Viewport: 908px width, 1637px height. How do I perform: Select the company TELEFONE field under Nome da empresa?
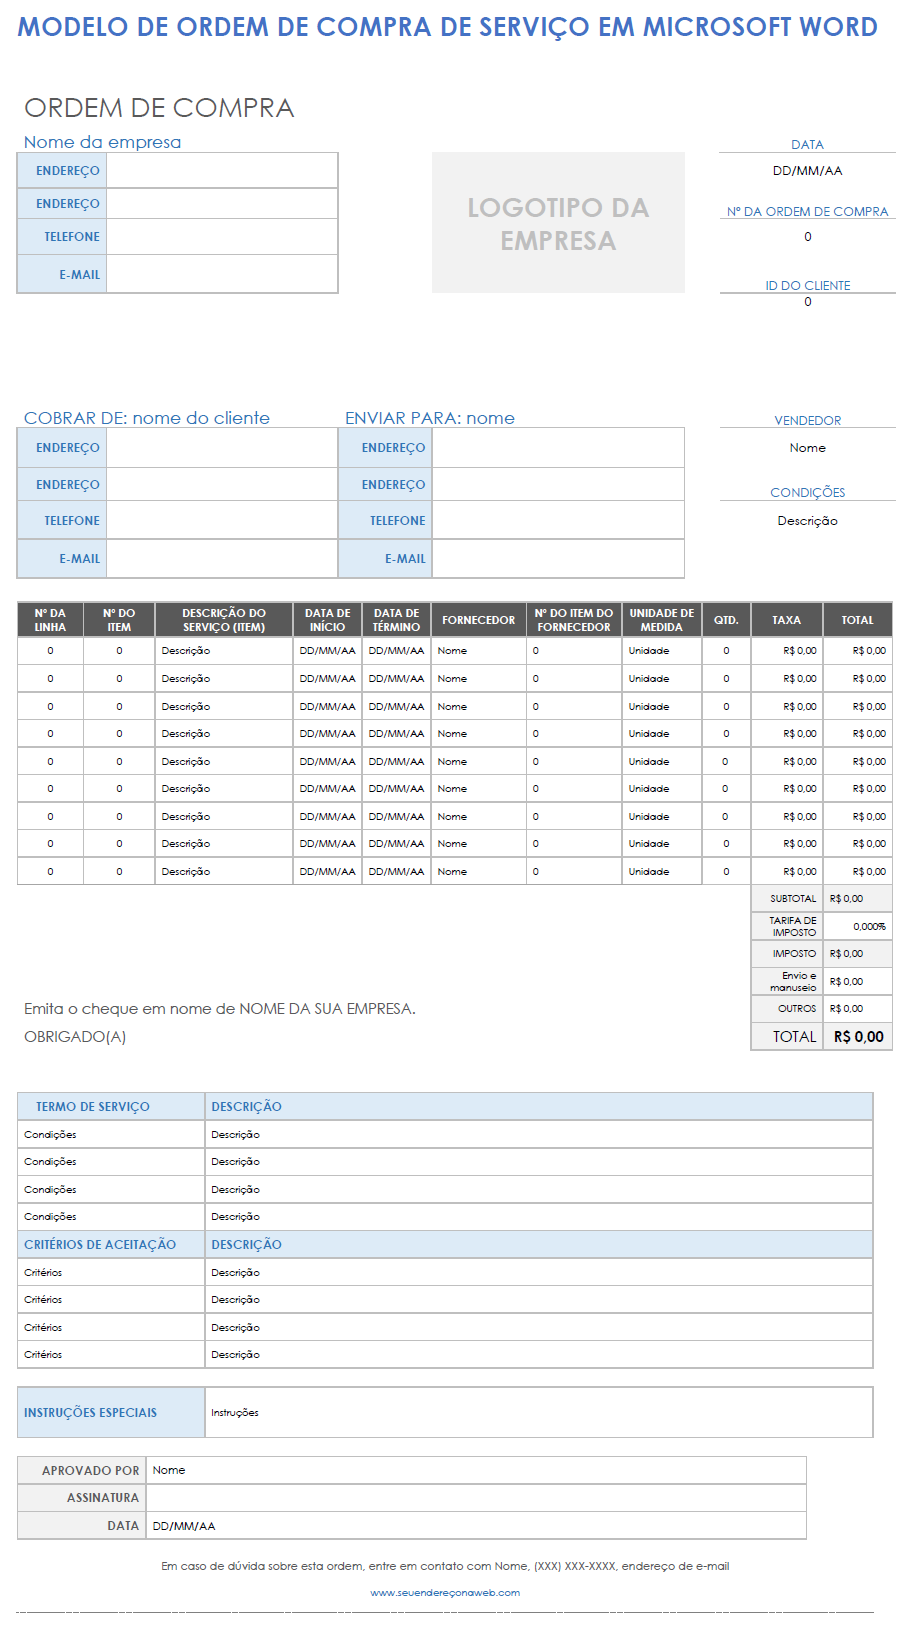pos(221,237)
